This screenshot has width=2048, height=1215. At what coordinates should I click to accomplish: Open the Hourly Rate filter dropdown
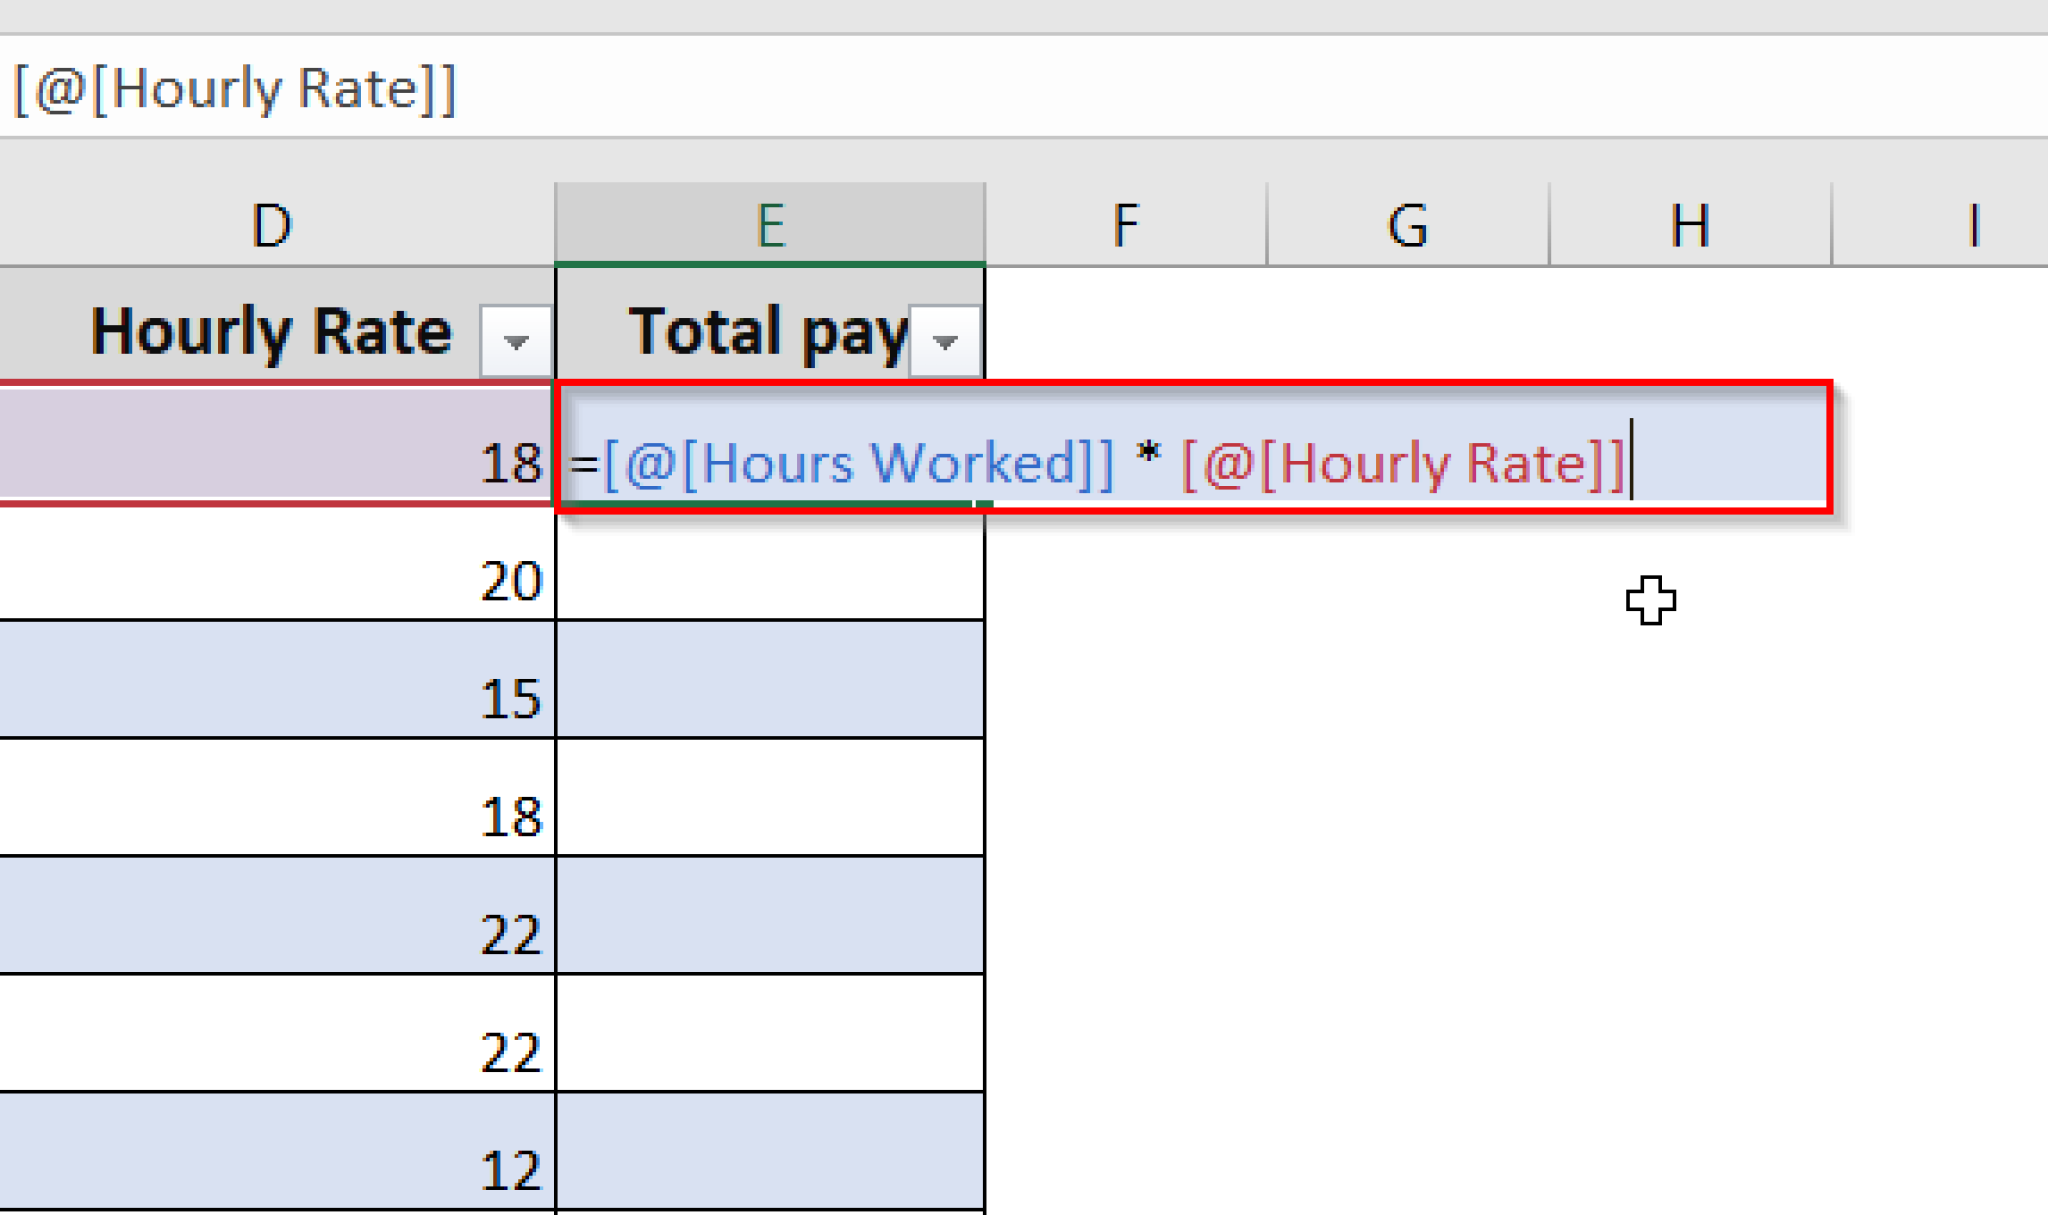point(515,341)
